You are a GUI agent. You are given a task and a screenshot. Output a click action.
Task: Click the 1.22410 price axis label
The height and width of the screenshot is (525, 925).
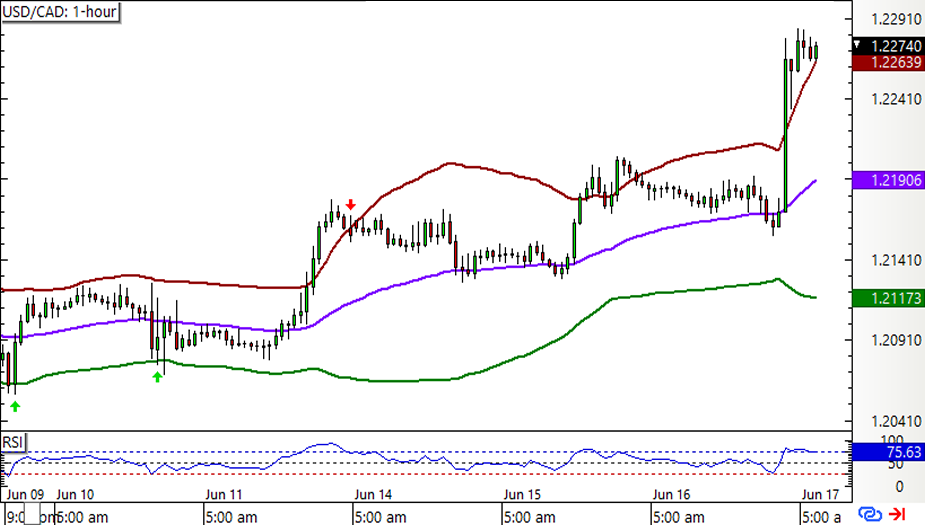tap(896, 99)
